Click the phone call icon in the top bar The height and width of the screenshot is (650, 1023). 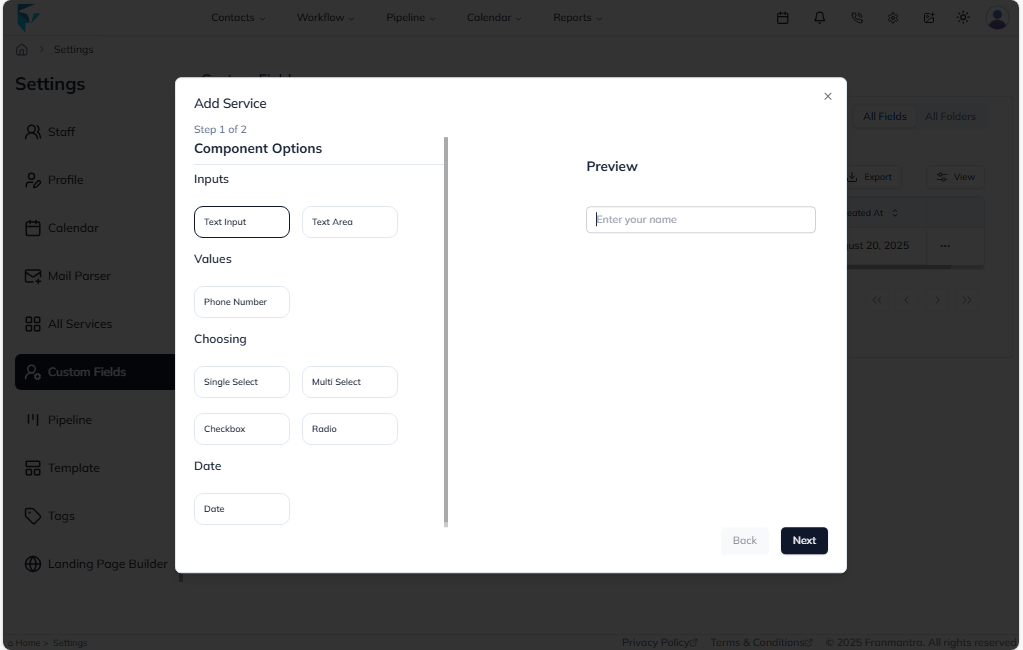coord(856,17)
